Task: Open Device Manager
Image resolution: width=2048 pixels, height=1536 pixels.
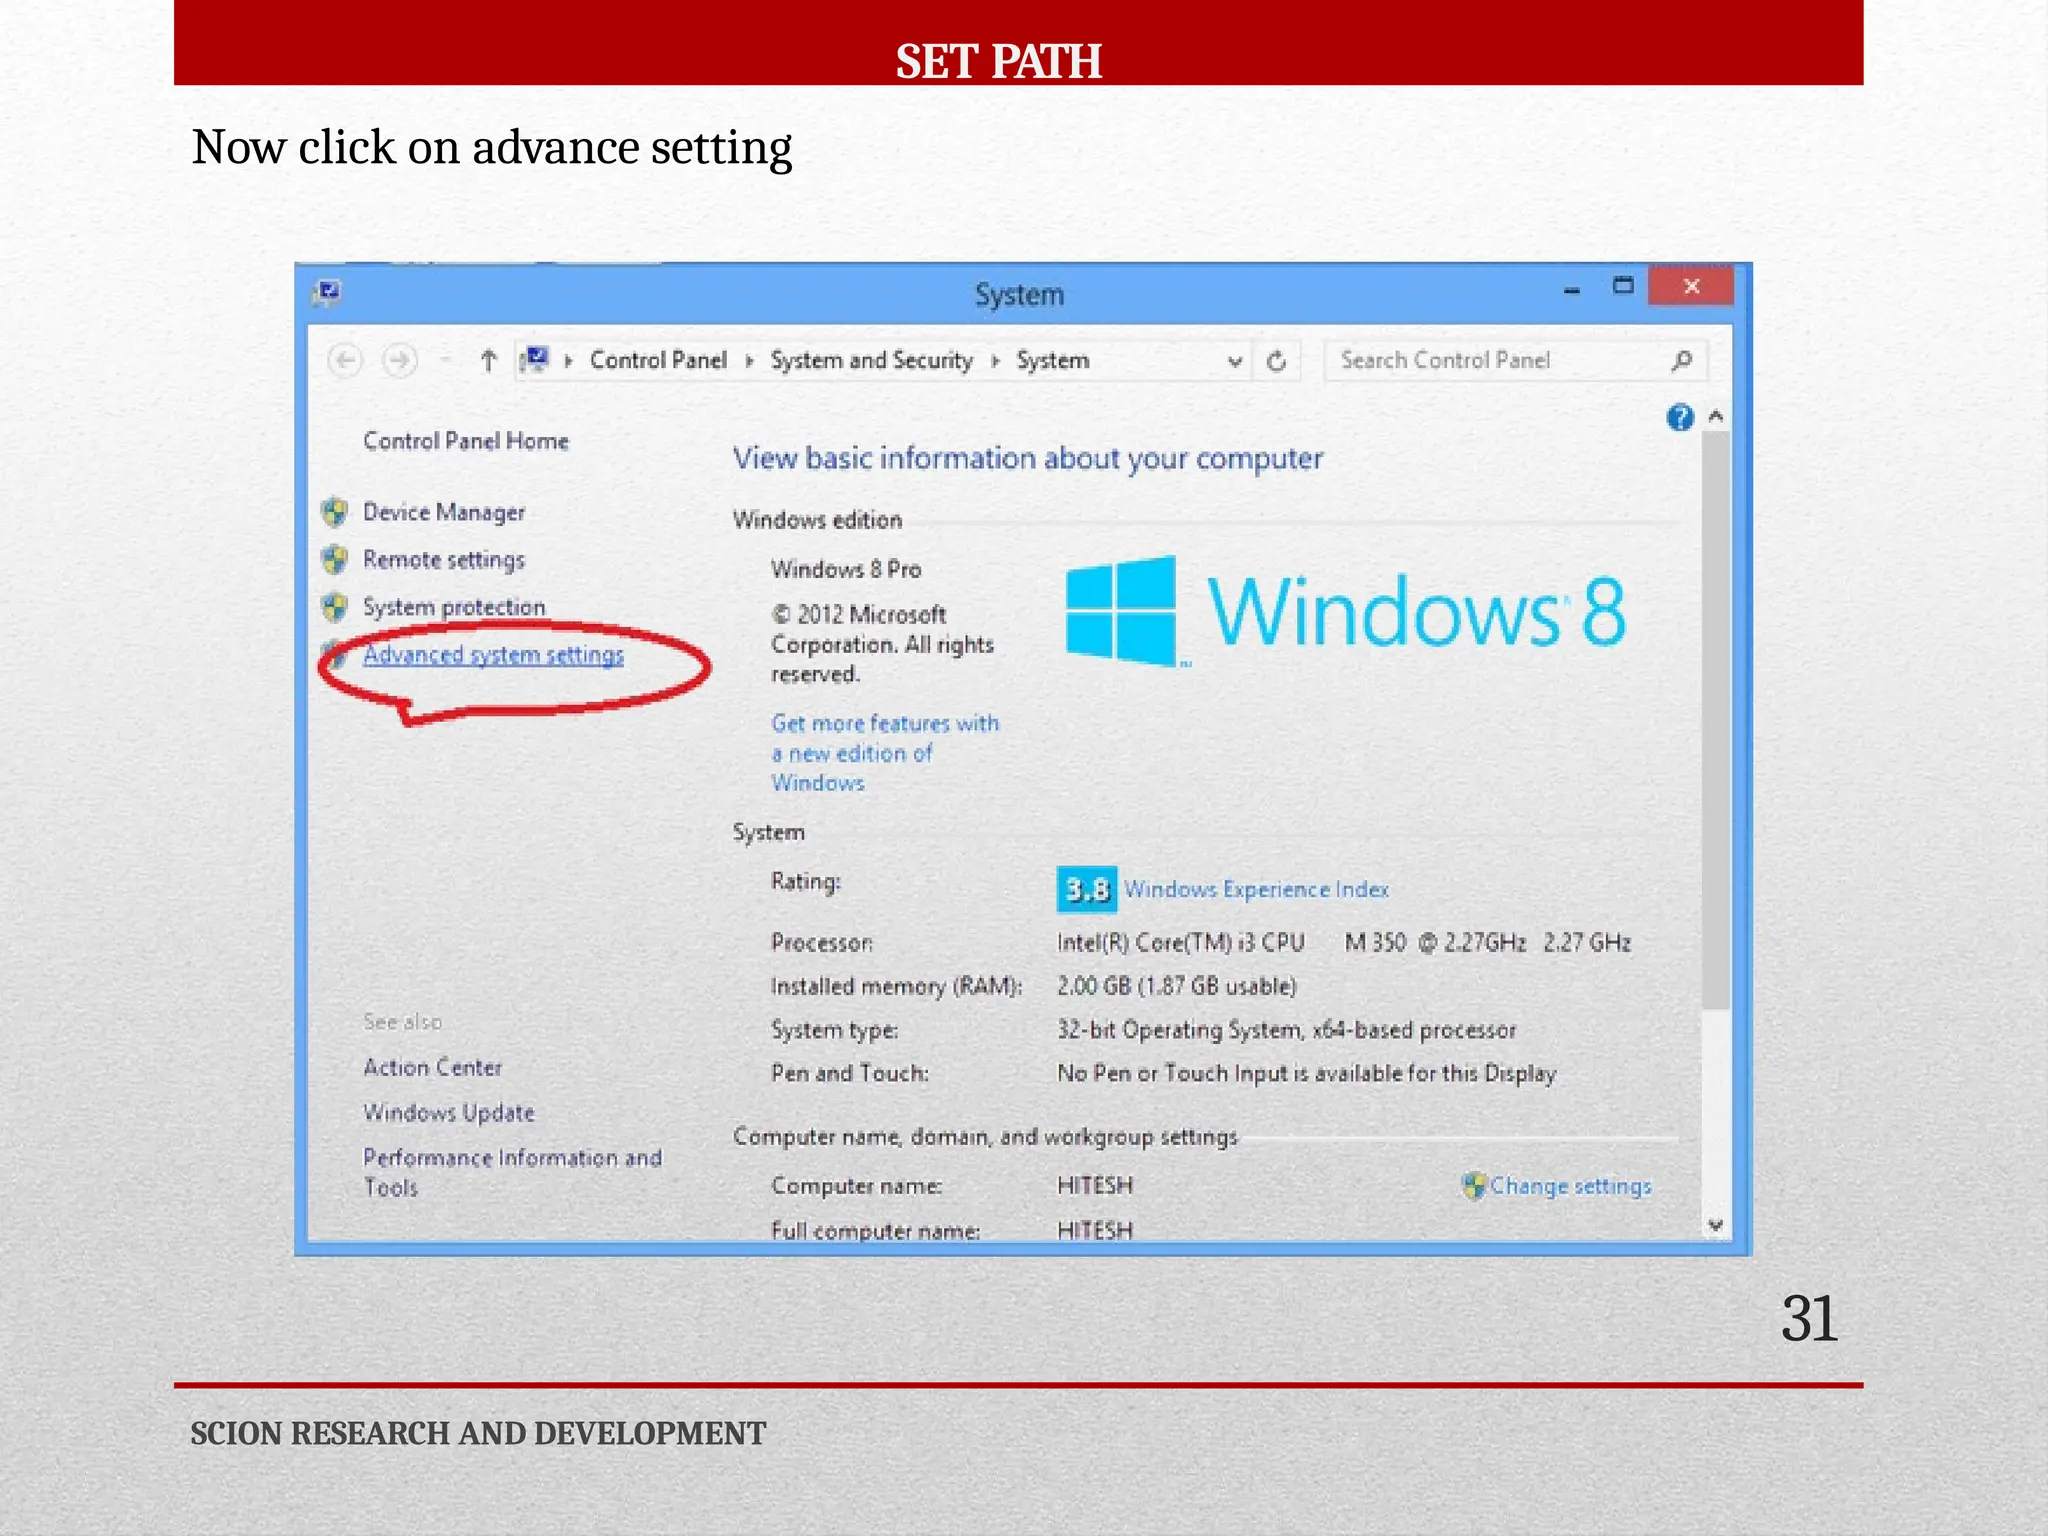Action: [x=444, y=512]
